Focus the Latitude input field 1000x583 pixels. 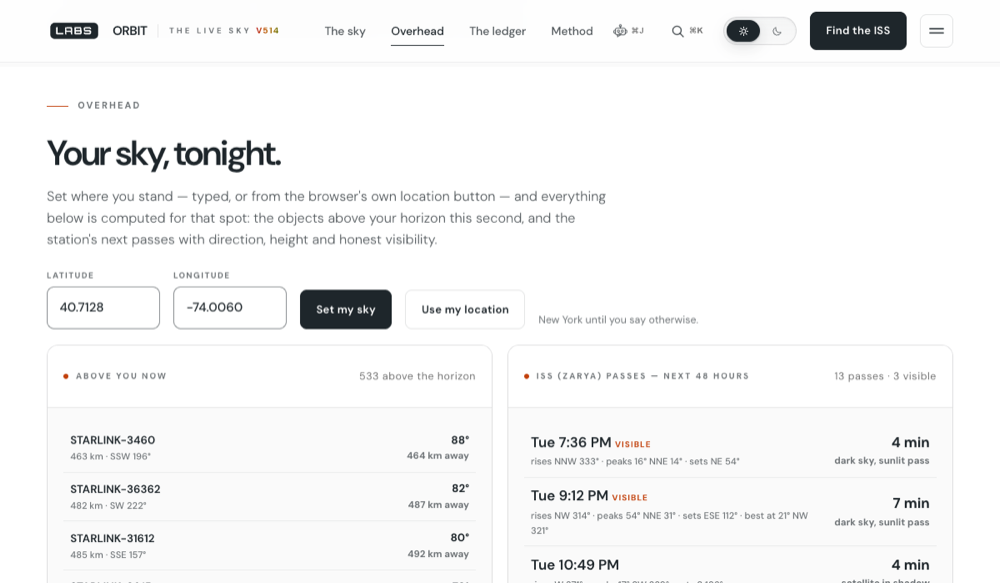pos(103,307)
